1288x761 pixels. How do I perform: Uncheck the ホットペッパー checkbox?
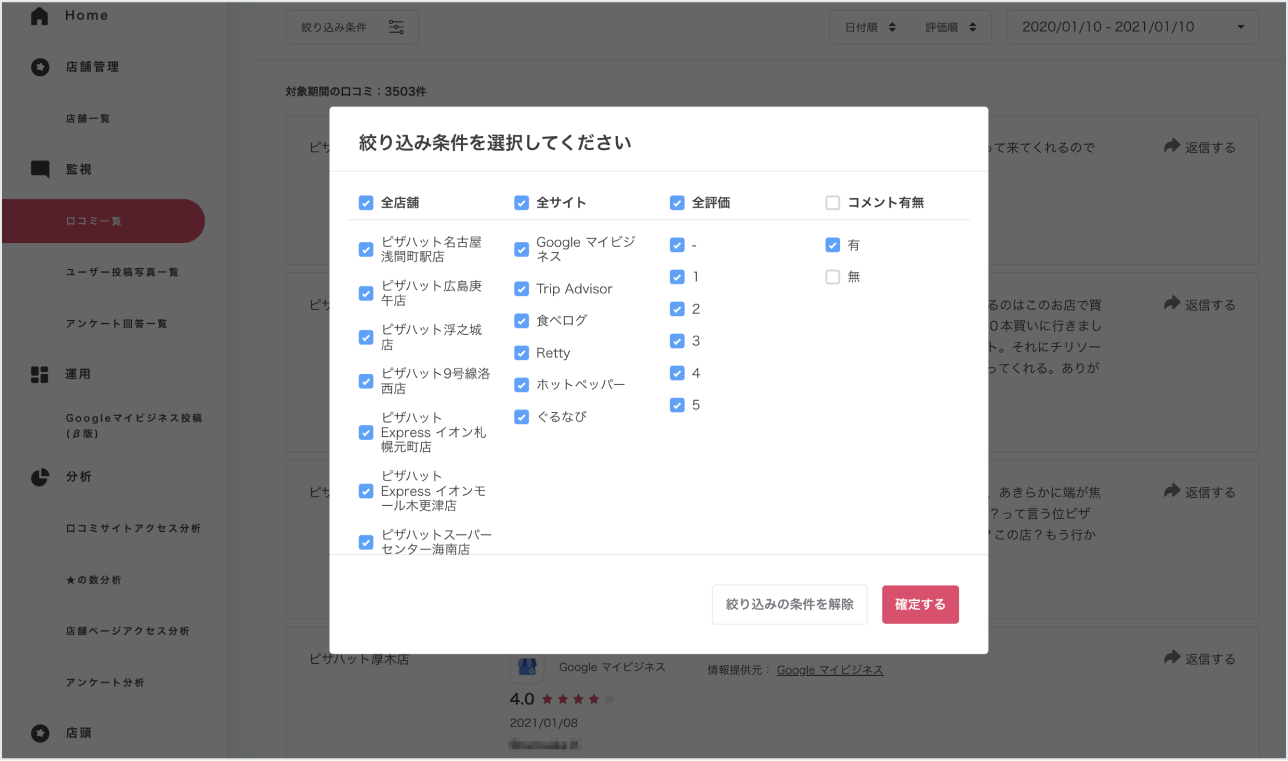tap(521, 384)
